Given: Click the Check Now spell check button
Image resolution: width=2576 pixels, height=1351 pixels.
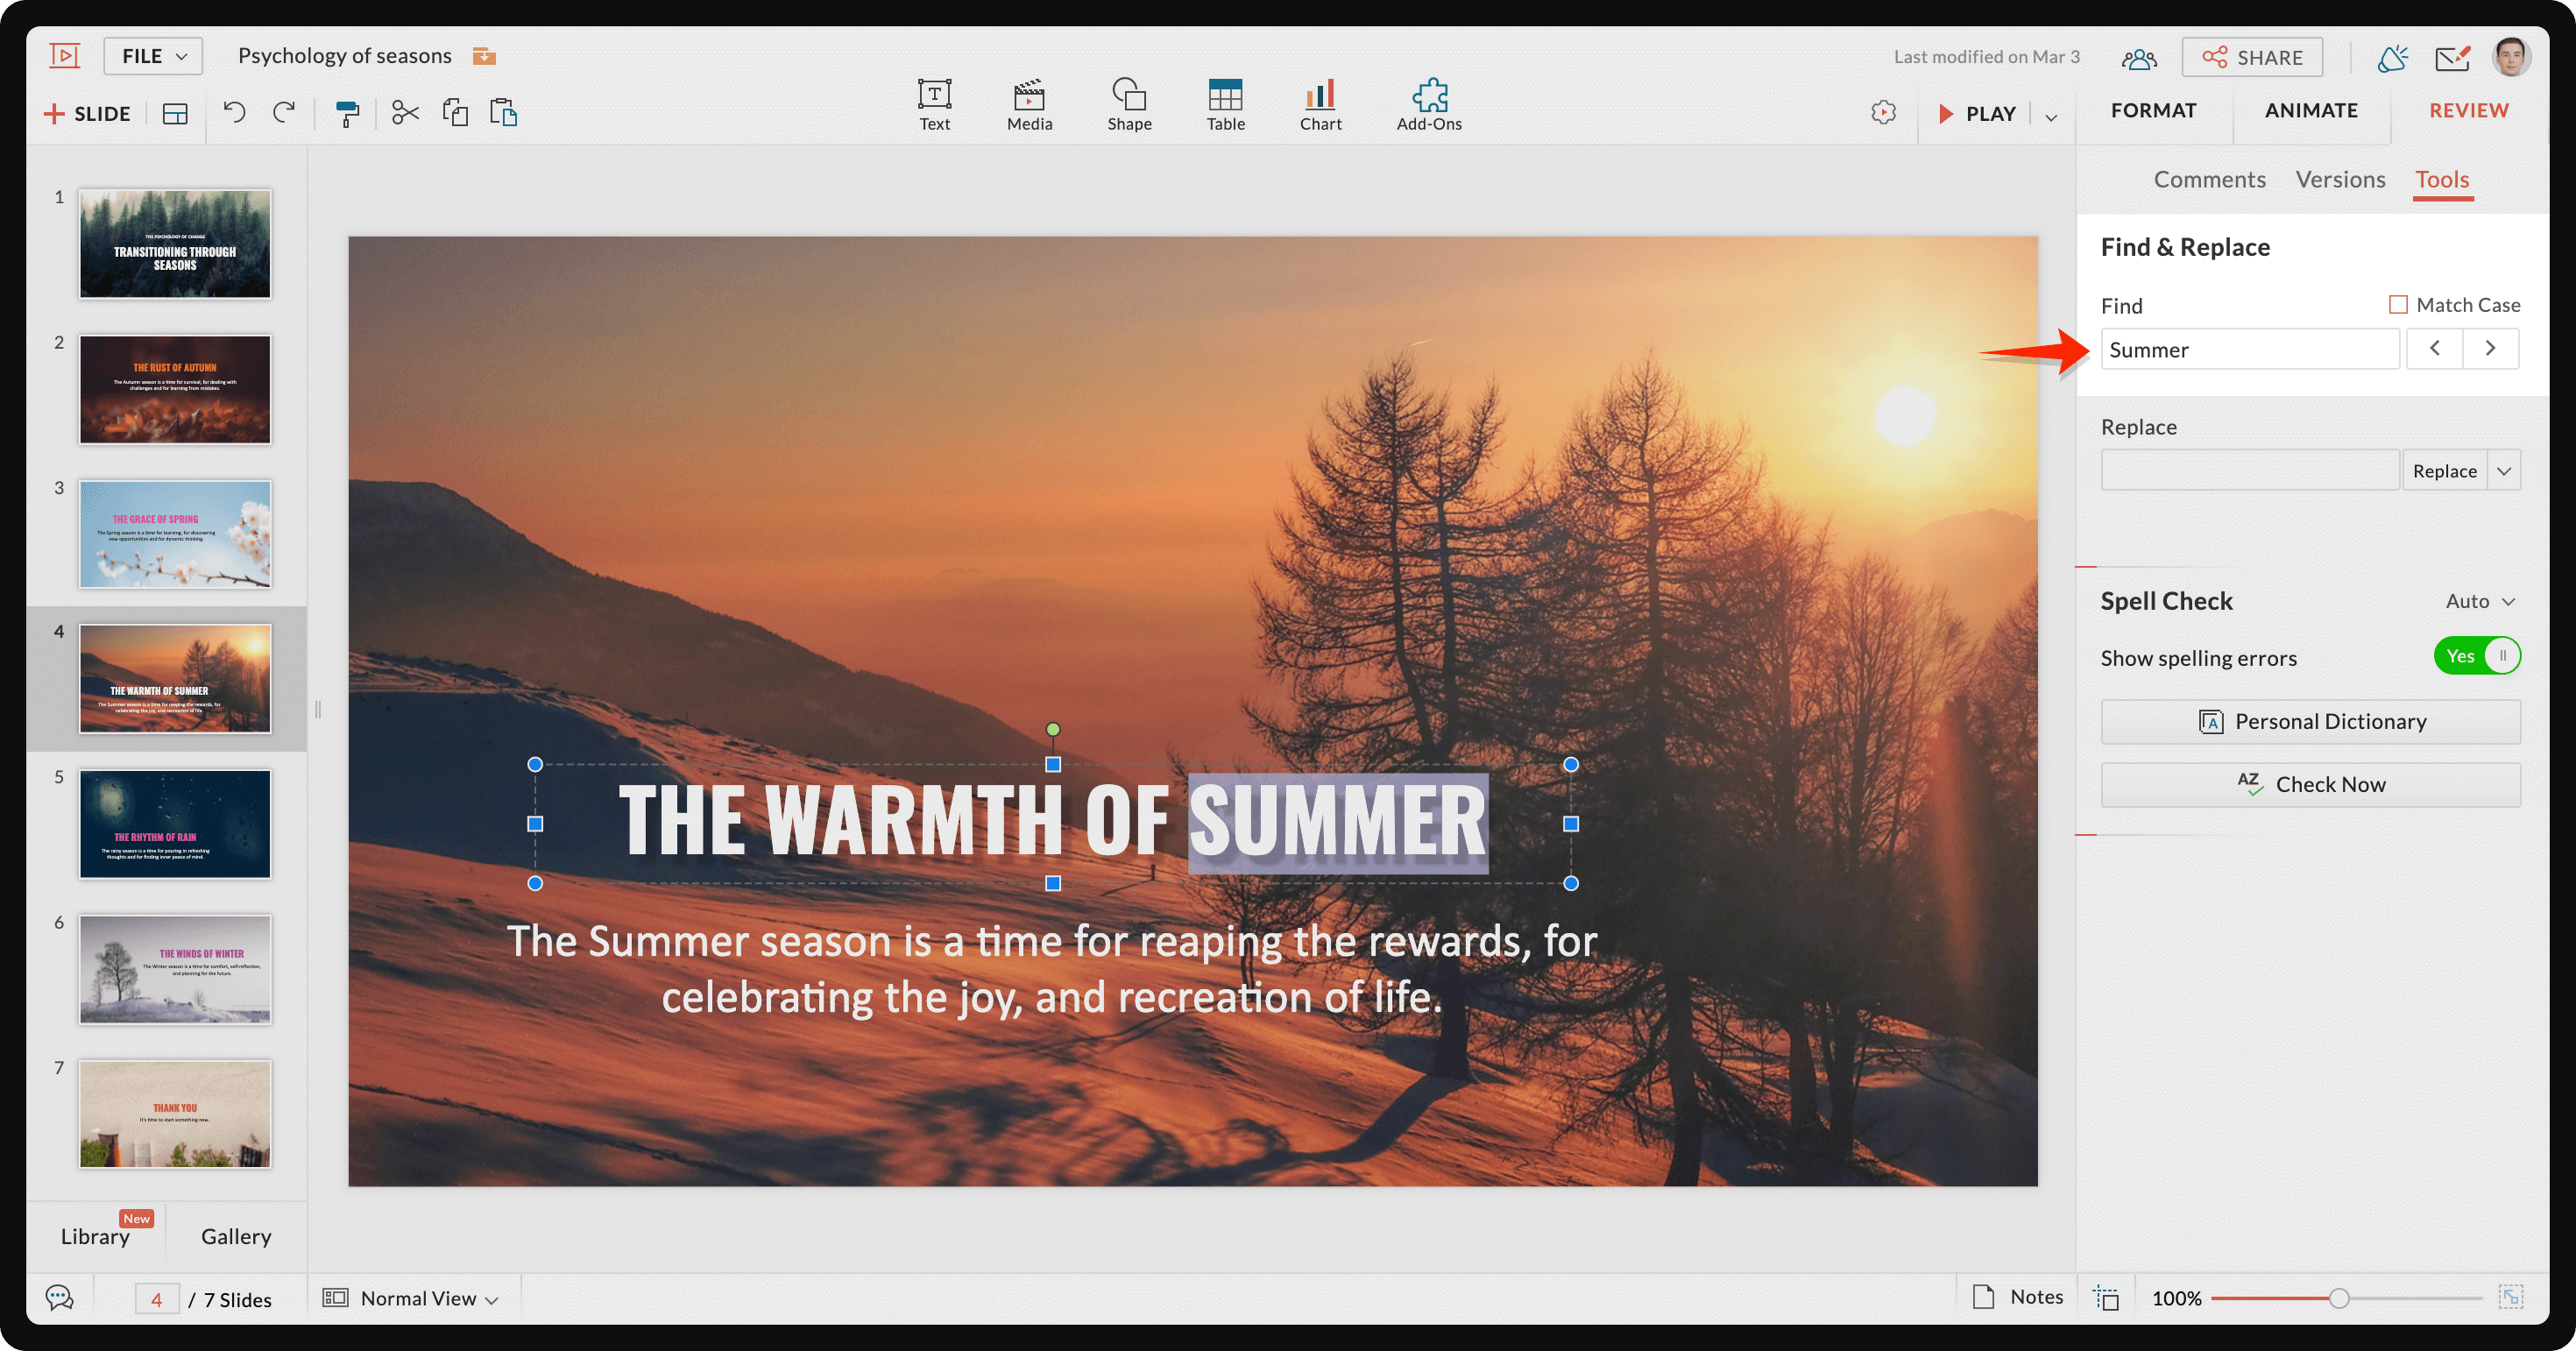Looking at the screenshot, I should [x=2311, y=783].
